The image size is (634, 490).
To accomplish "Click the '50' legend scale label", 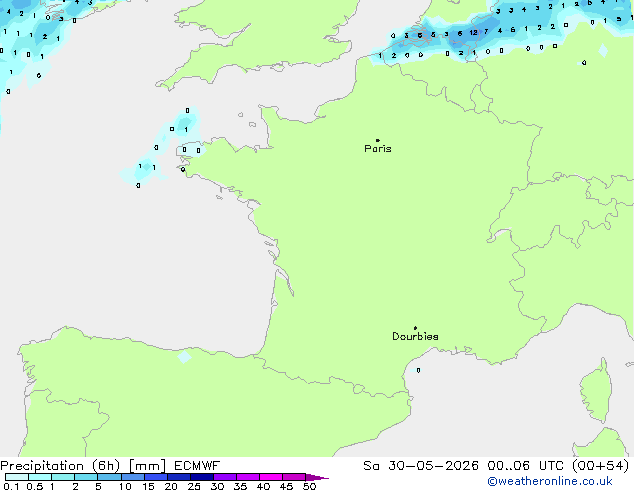I will (309, 486).
